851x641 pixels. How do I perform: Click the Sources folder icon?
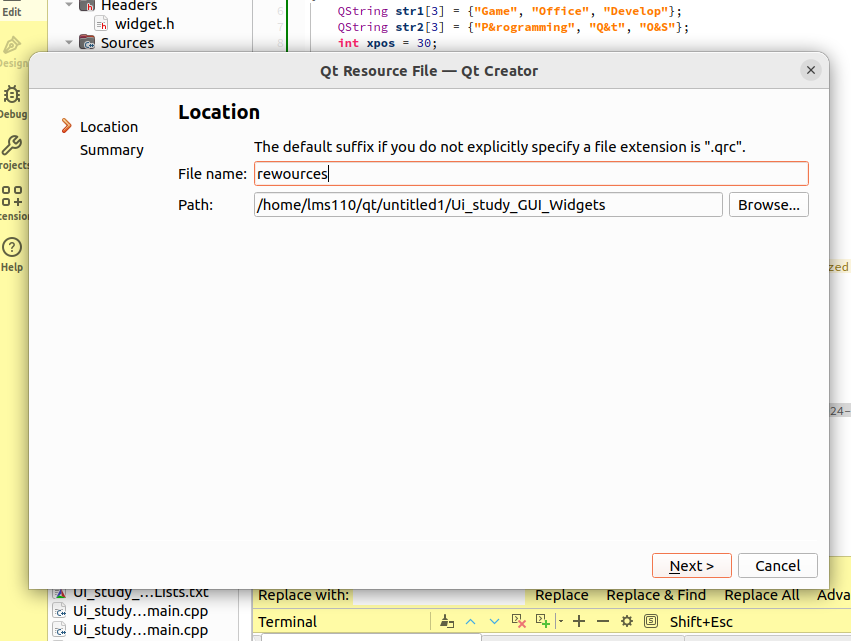click(87, 42)
